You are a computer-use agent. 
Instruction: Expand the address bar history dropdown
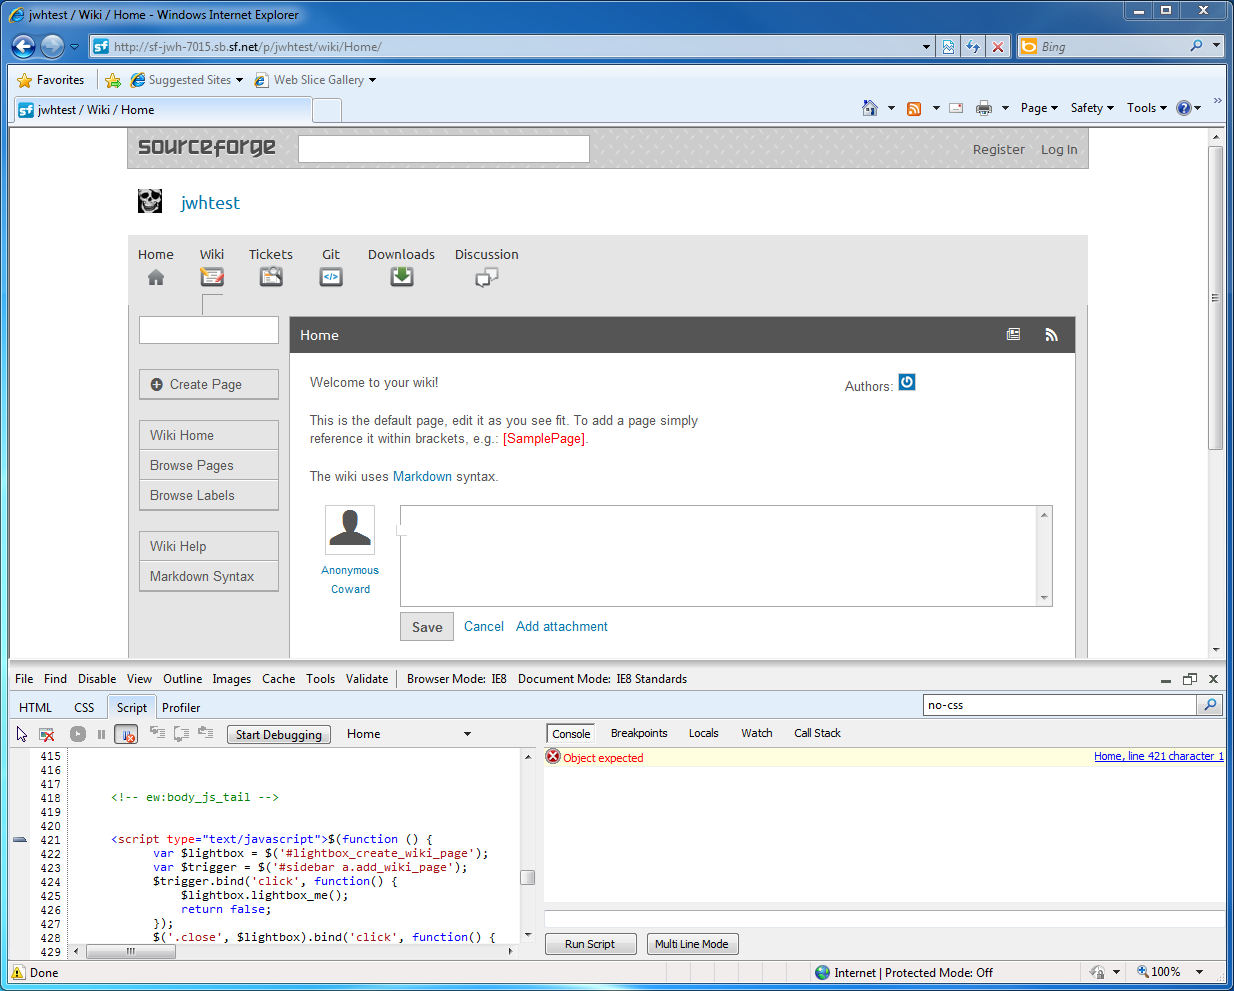926,46
